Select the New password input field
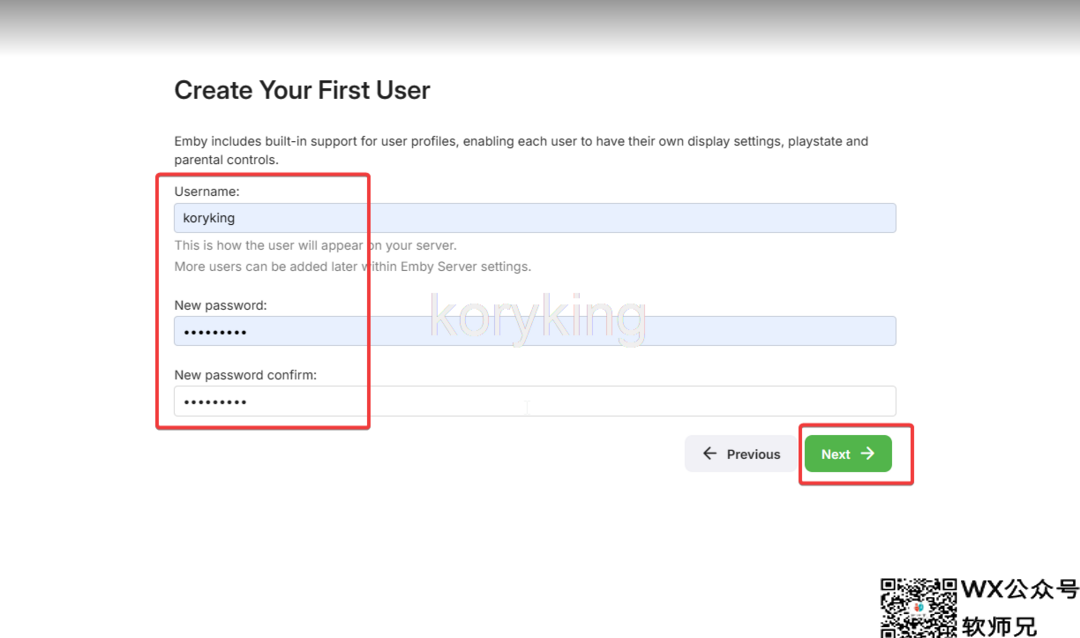This screenshot has height=638, width=1080. point(534,331)
